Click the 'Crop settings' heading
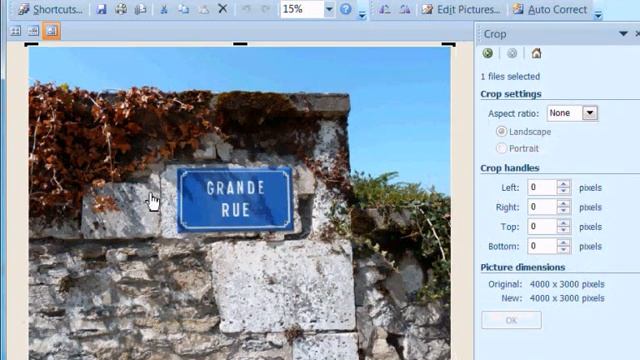 point(511,94)
